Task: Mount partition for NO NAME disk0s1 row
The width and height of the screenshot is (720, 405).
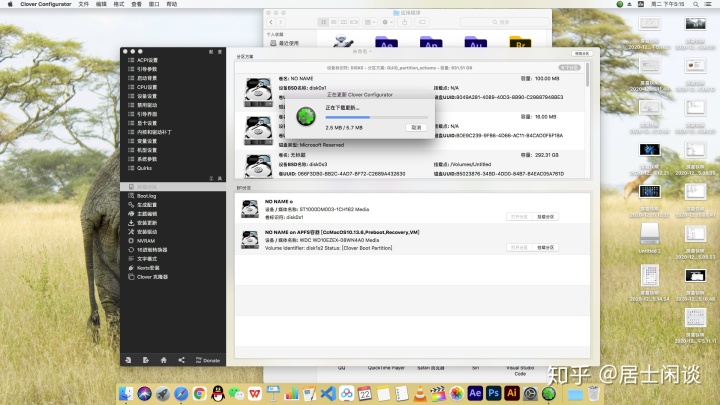Action: coord(546,217)
